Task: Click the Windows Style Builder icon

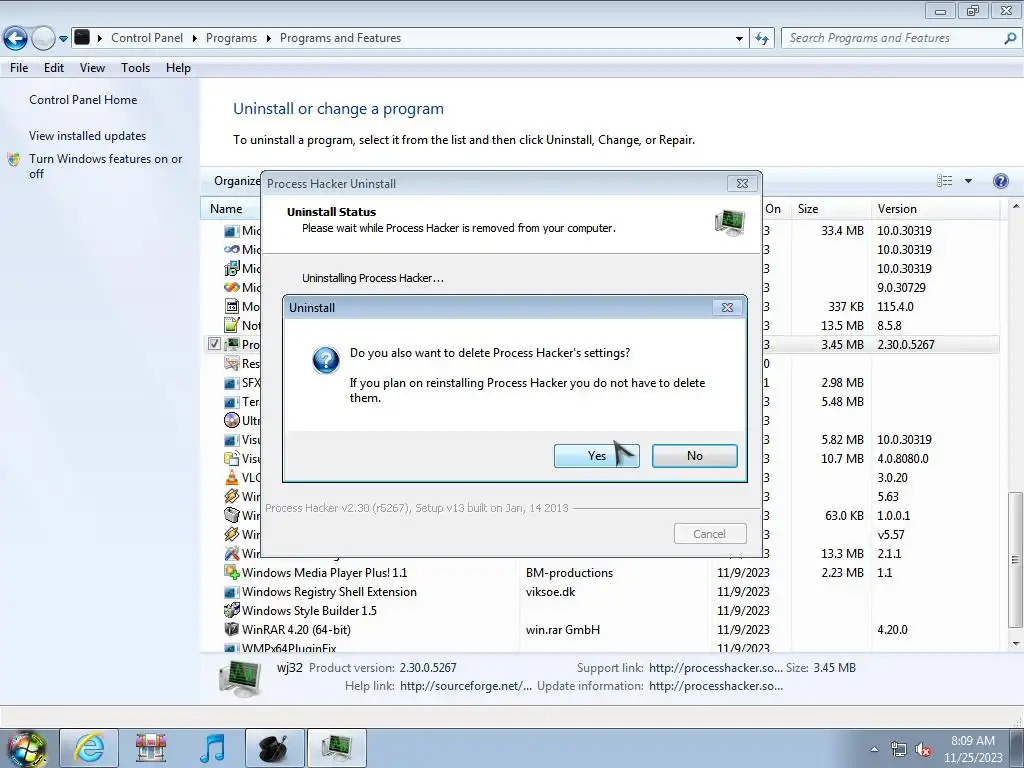Action: tap(231, 611)
